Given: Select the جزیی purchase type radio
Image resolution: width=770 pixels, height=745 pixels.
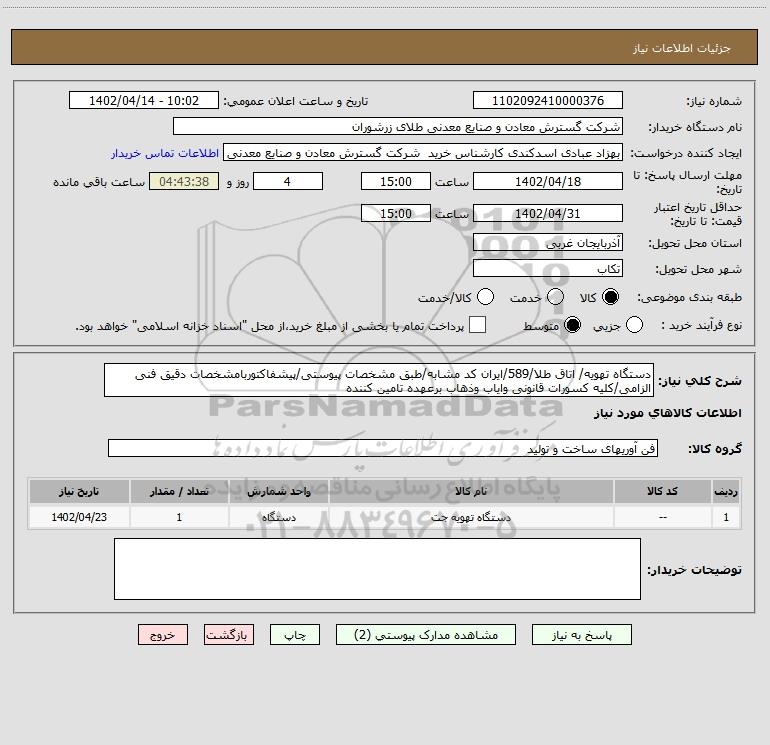Looking at the screenshot, I should pos(634,325).
